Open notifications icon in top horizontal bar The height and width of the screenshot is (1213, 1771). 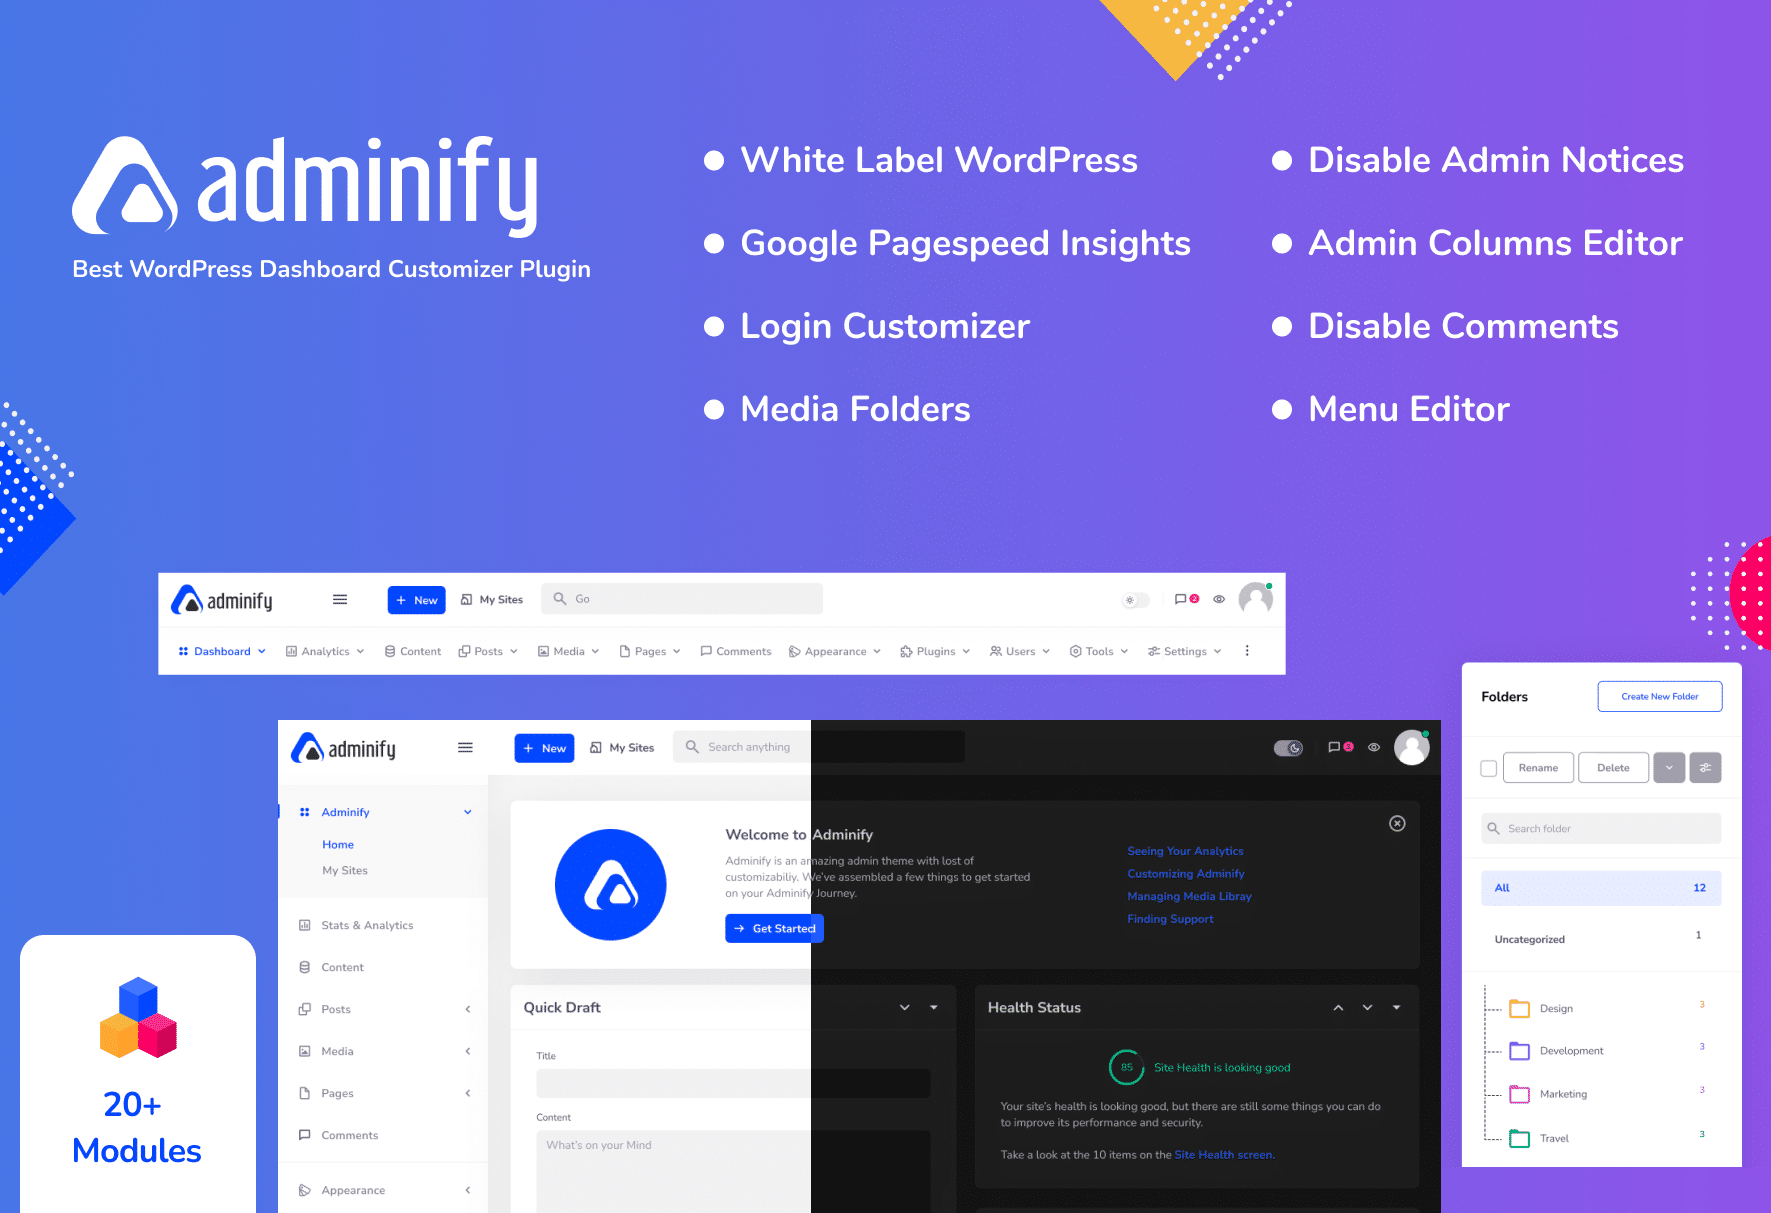point(1186,599)
